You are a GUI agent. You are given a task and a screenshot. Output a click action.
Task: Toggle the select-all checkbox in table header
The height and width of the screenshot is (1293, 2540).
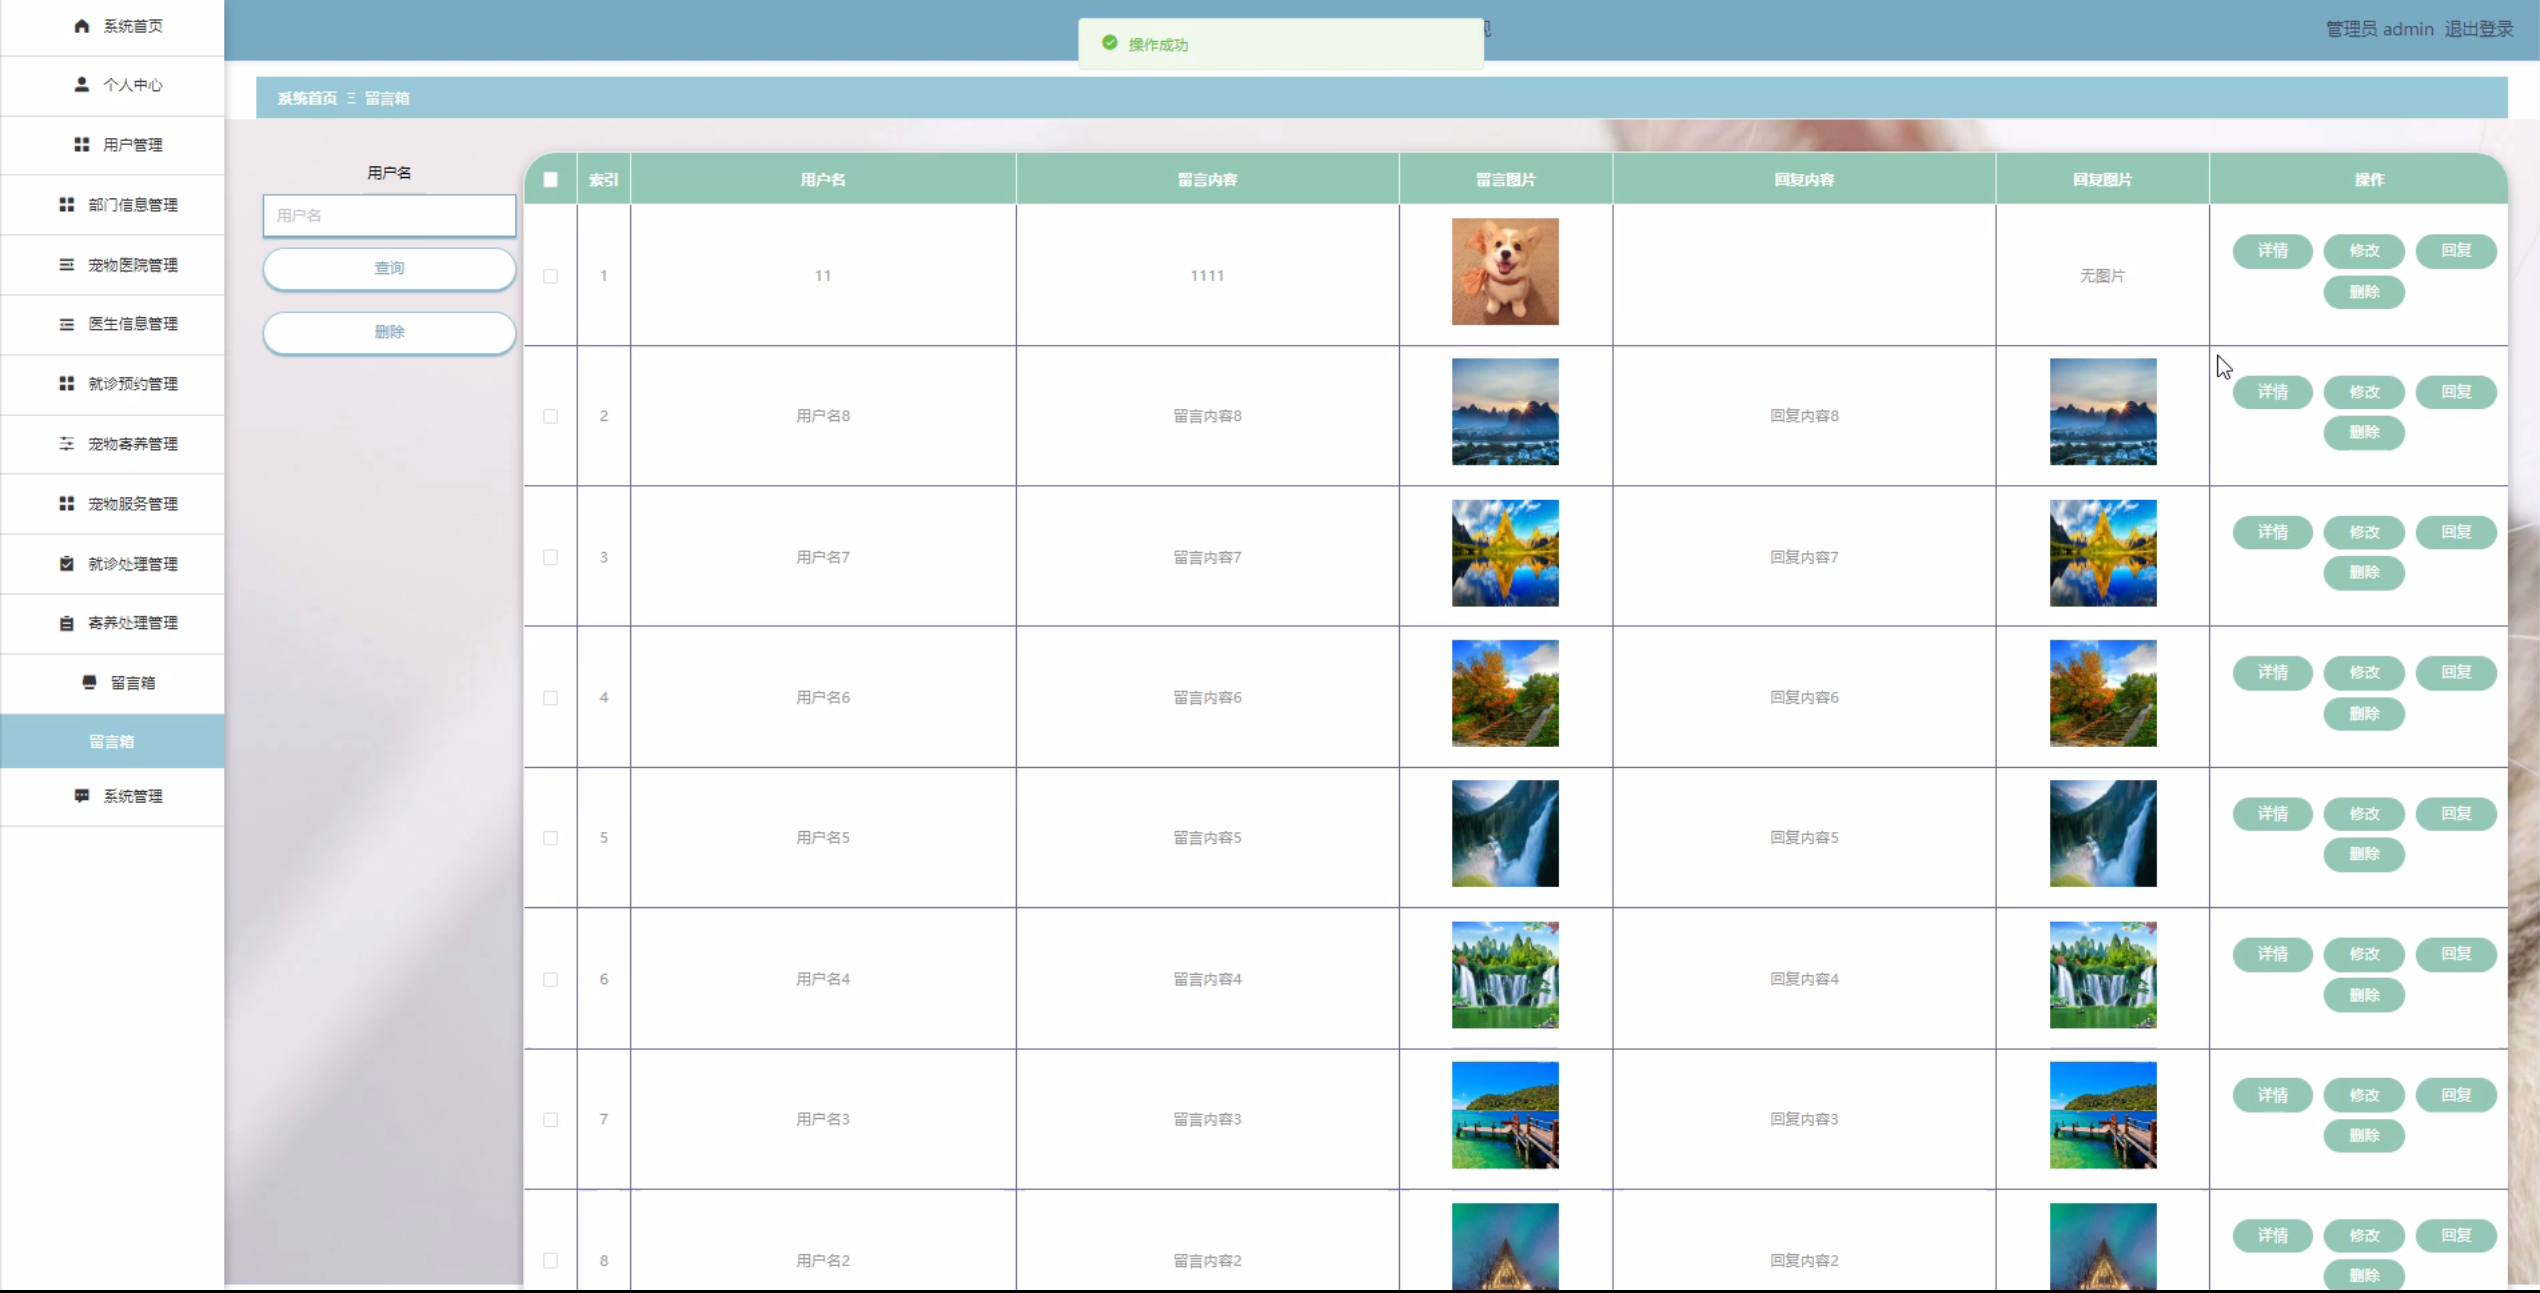550,180
